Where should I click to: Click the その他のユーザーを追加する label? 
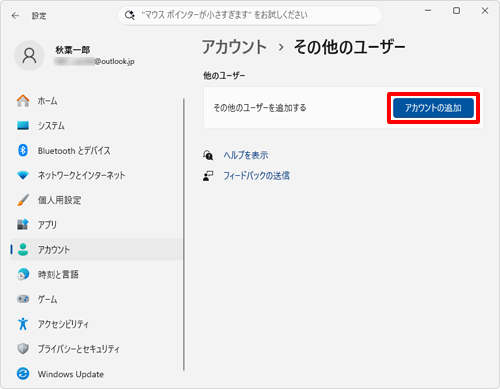click(260, 108)
